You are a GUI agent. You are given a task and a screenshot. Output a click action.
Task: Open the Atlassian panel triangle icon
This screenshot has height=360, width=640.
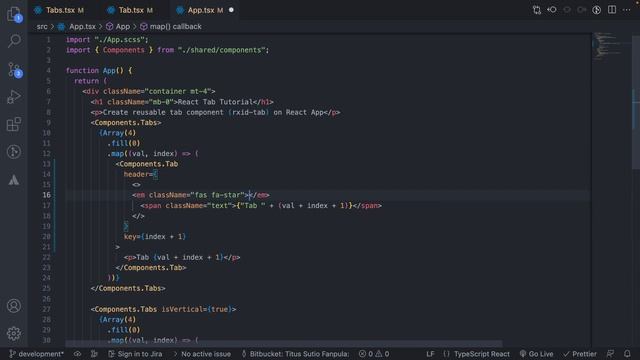coord(14,180)
